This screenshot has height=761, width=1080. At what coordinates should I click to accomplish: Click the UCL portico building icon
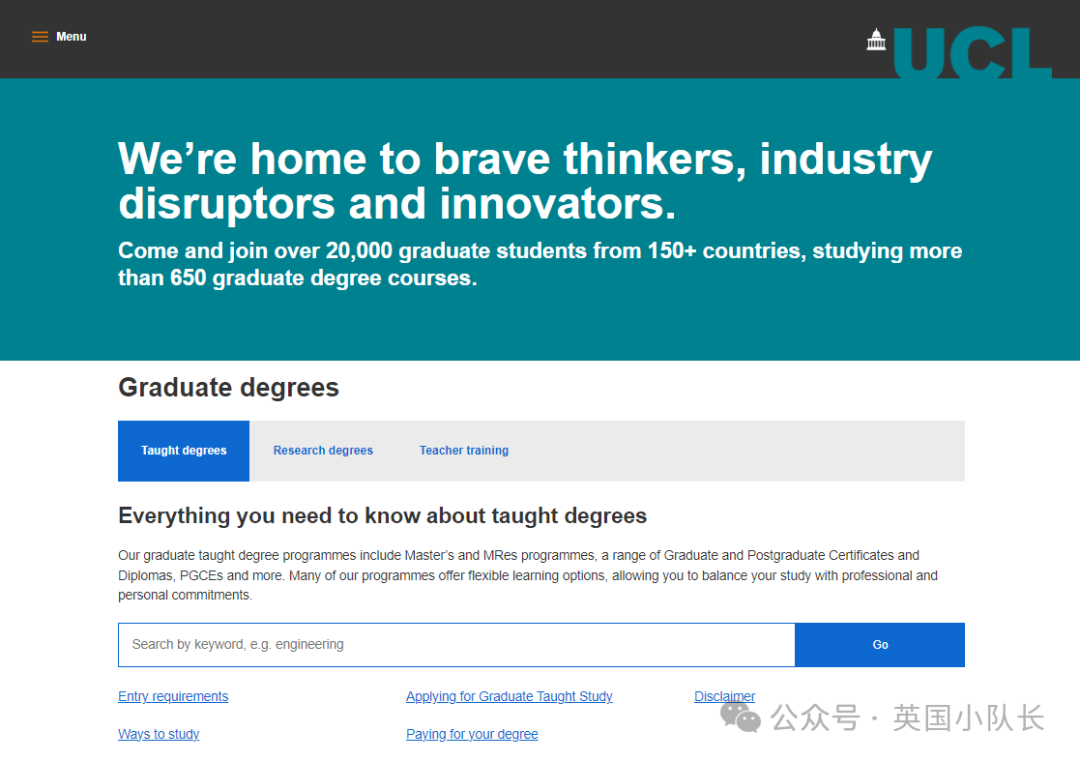(876, 39)
